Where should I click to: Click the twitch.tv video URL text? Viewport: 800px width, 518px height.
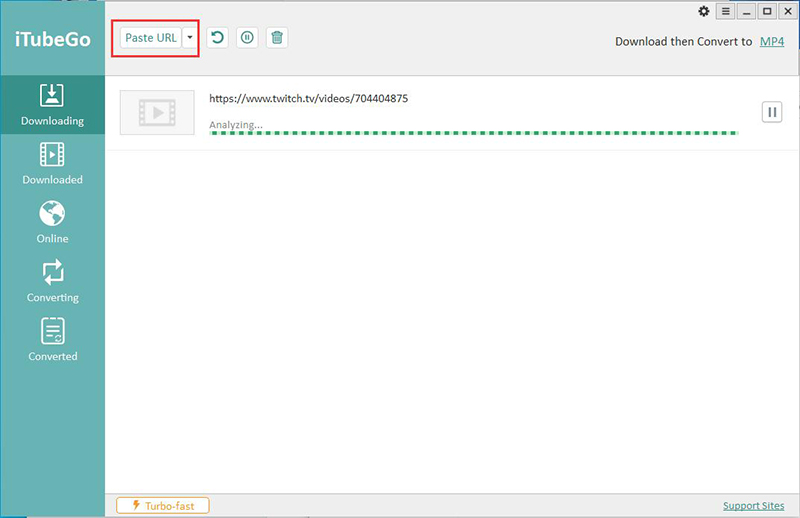pos(309,98)
